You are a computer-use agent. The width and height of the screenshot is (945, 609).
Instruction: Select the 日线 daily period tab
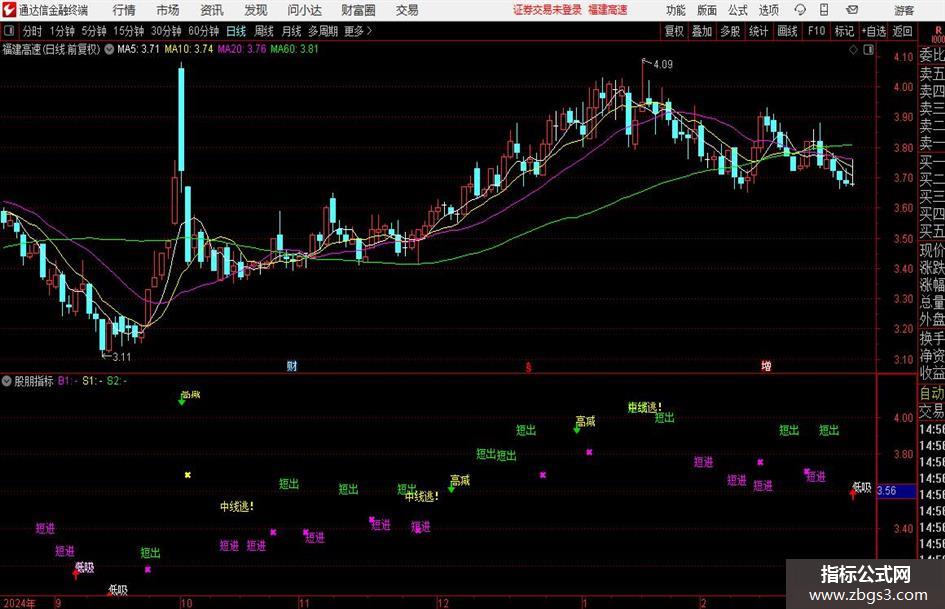click(236, 31)
